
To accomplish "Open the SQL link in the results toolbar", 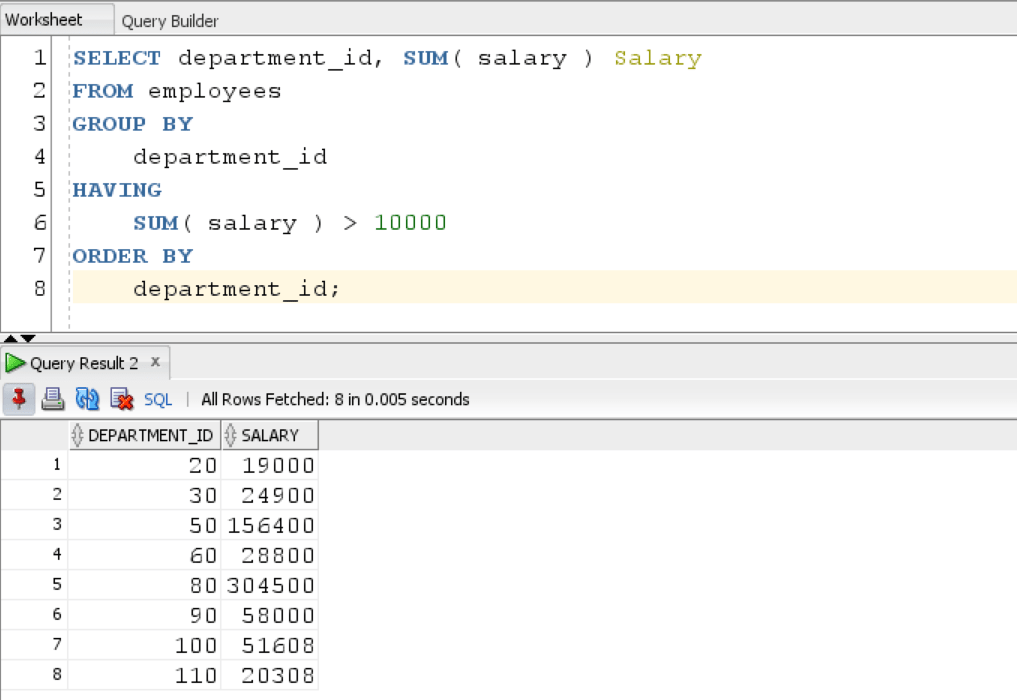I will point(158,399).
